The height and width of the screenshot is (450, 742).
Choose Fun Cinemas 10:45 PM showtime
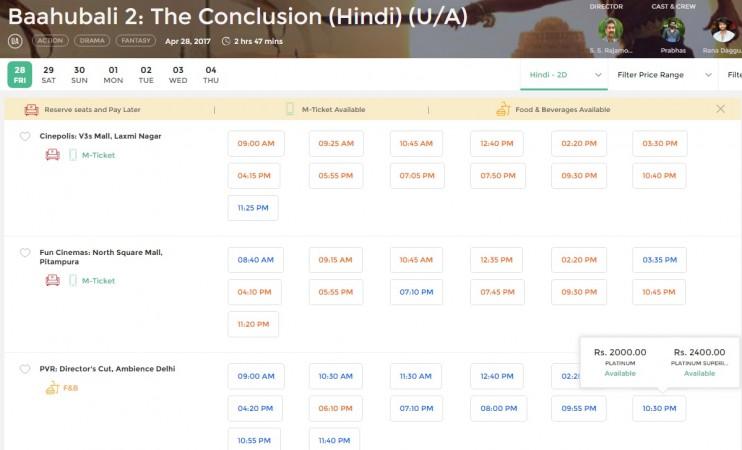pyautogui.click(x=659, y=292)
